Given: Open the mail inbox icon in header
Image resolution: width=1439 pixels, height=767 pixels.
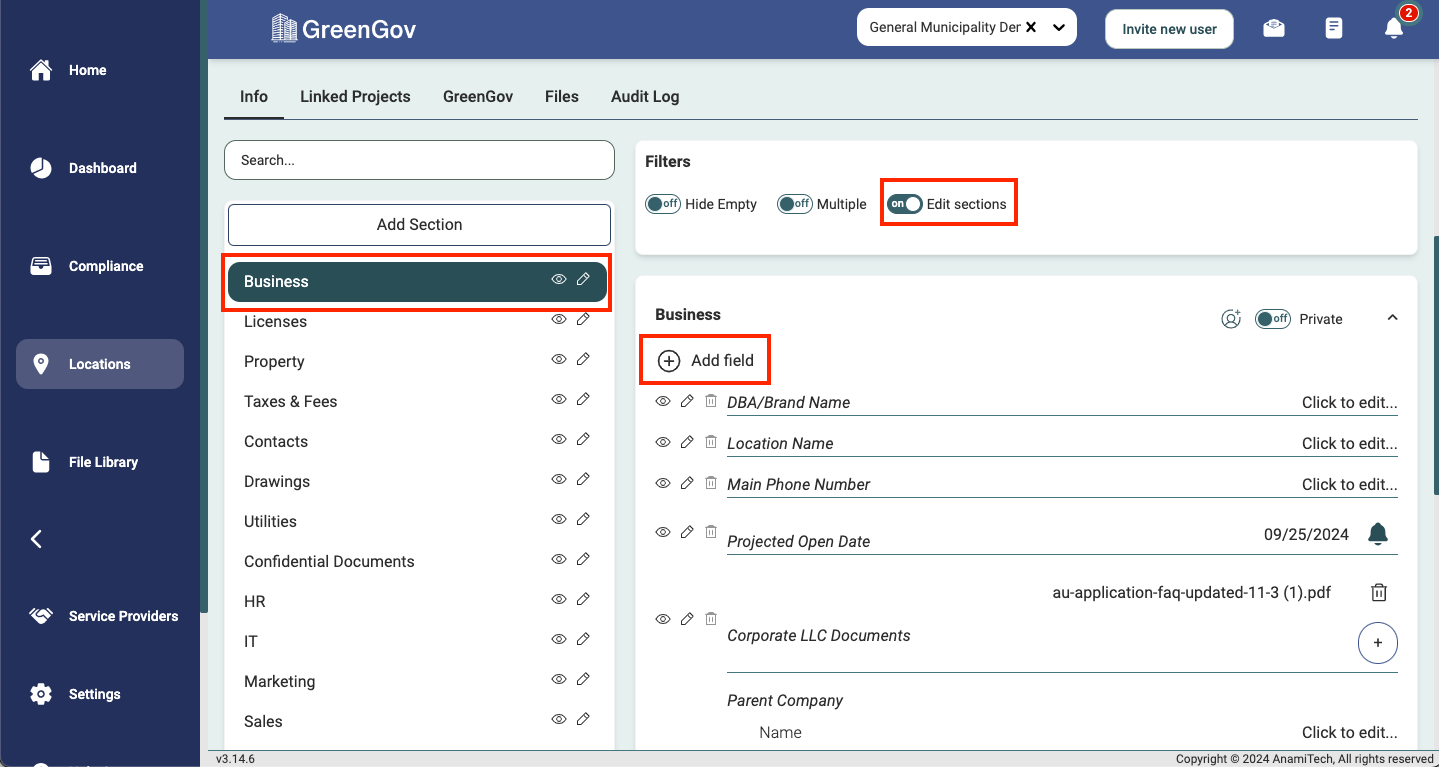Looking at the screenshot, I should [x=1274, y=28].
